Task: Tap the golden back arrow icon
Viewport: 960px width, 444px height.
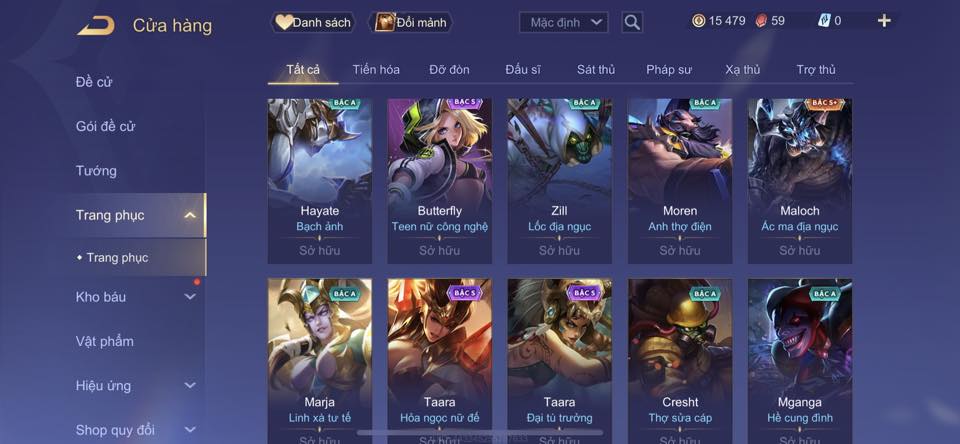Action: (96, 26)
